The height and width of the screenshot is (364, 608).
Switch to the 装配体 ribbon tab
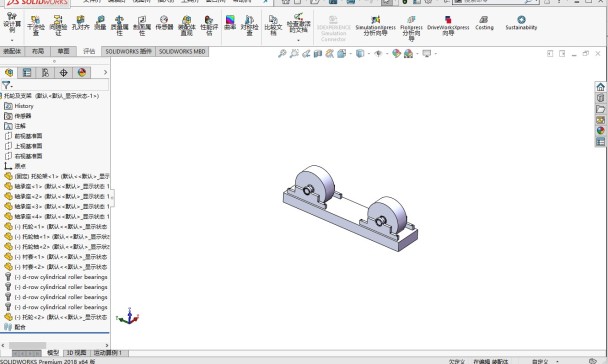[x=12, y=51]
